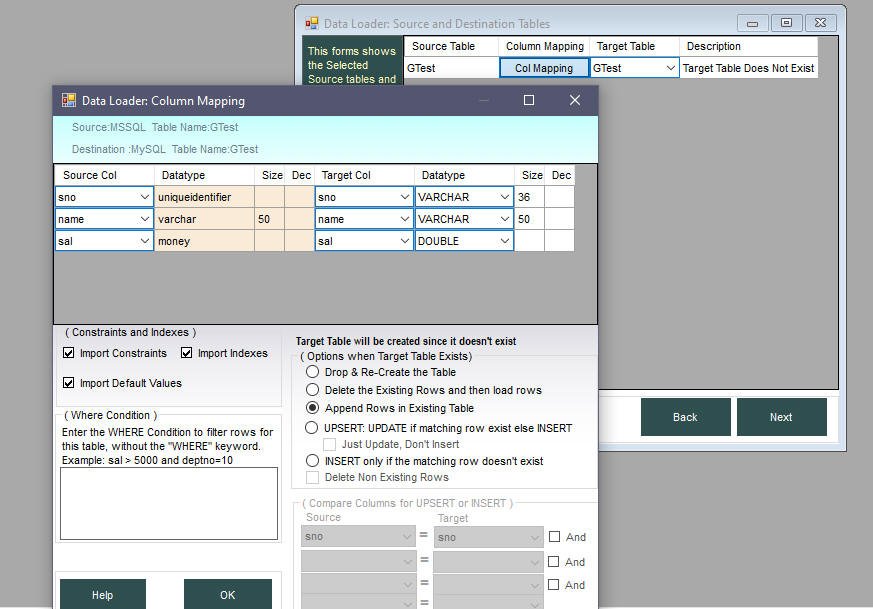
Task: Open the name source column dropdown
Action: [x=144, y=219]
